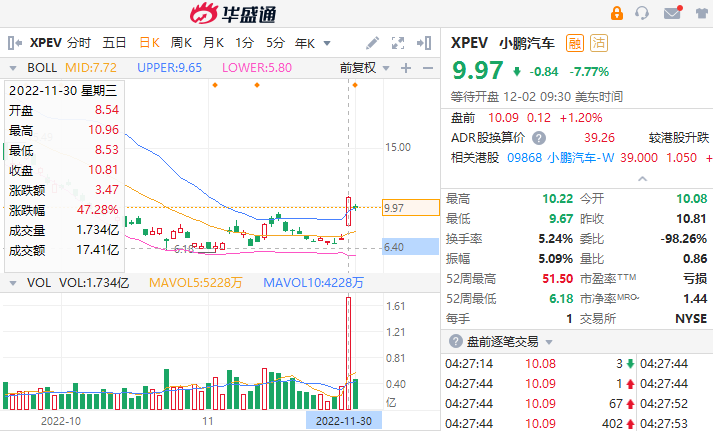Viewport: 713px width, 431px height.
Task: Switch to 5分 five-minute chart
Action: click(x=275, y=43)
